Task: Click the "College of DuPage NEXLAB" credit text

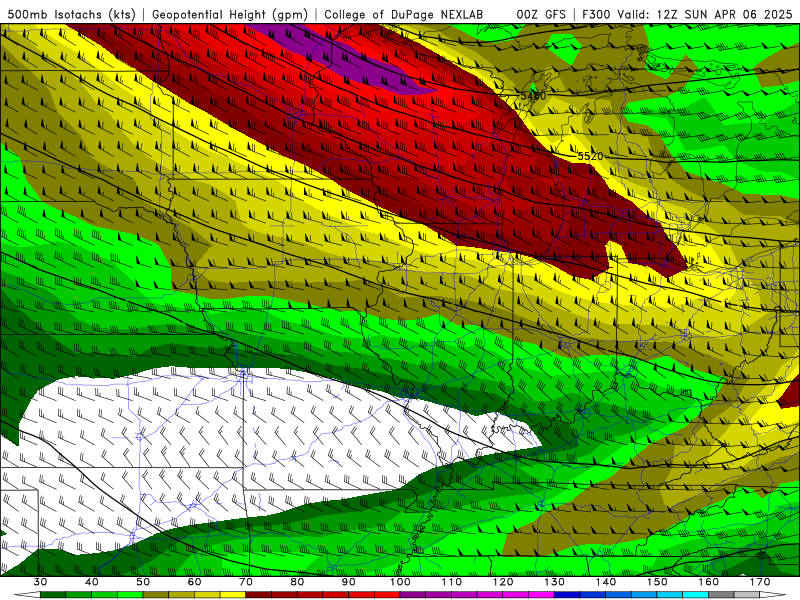Action: [404, 14]
